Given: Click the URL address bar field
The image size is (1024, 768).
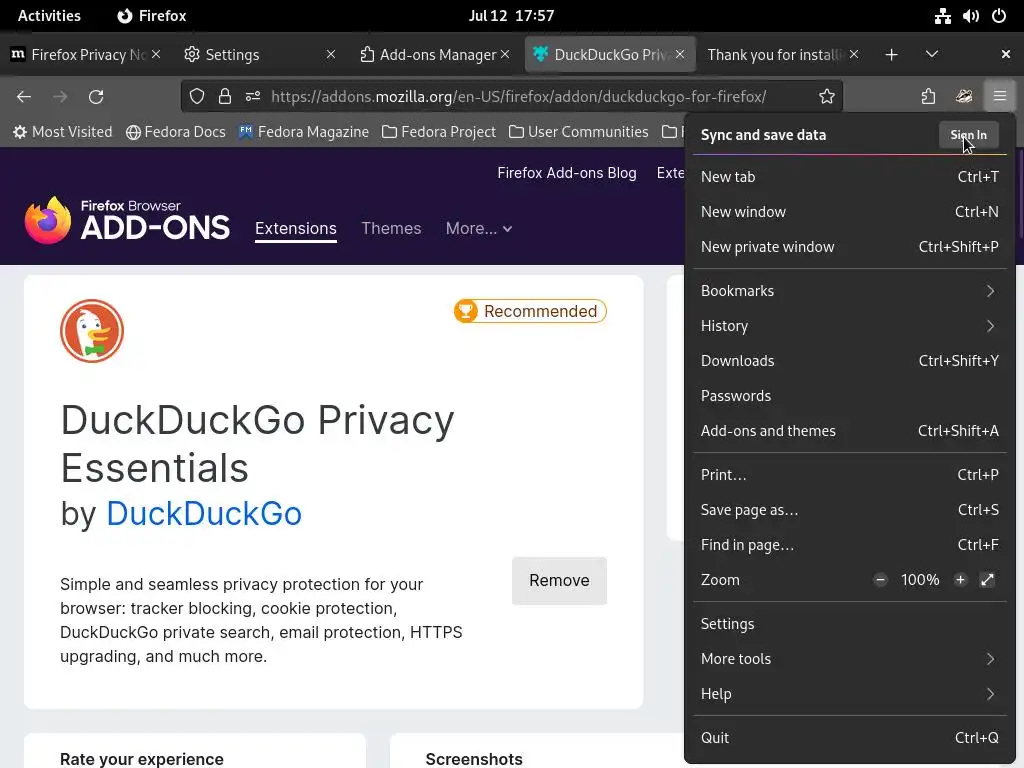Looking at the screenshot, I should tap(518, 97).
